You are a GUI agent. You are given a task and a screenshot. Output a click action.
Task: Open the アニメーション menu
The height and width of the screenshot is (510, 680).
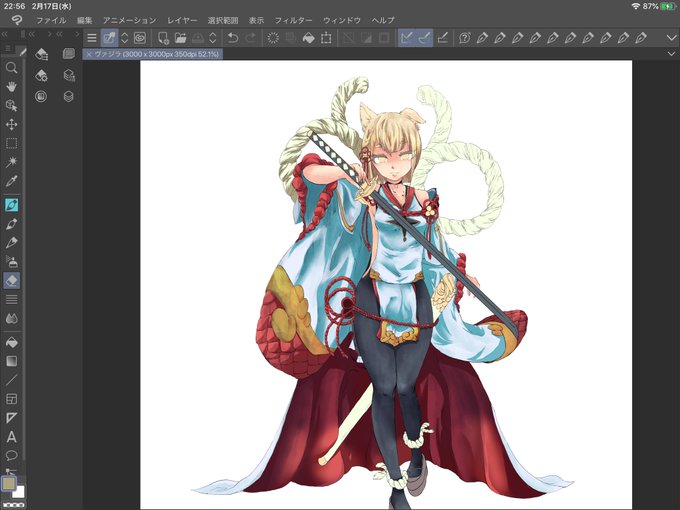tap(129, 20)
